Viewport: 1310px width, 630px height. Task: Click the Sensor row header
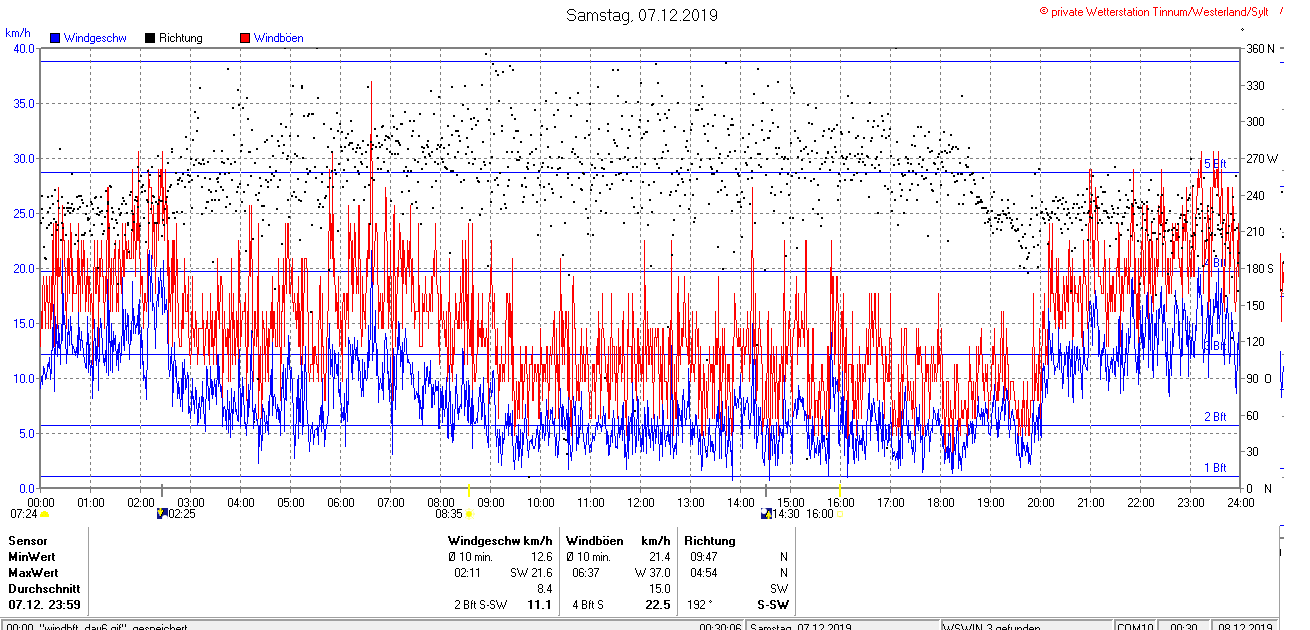click(28, 541)
